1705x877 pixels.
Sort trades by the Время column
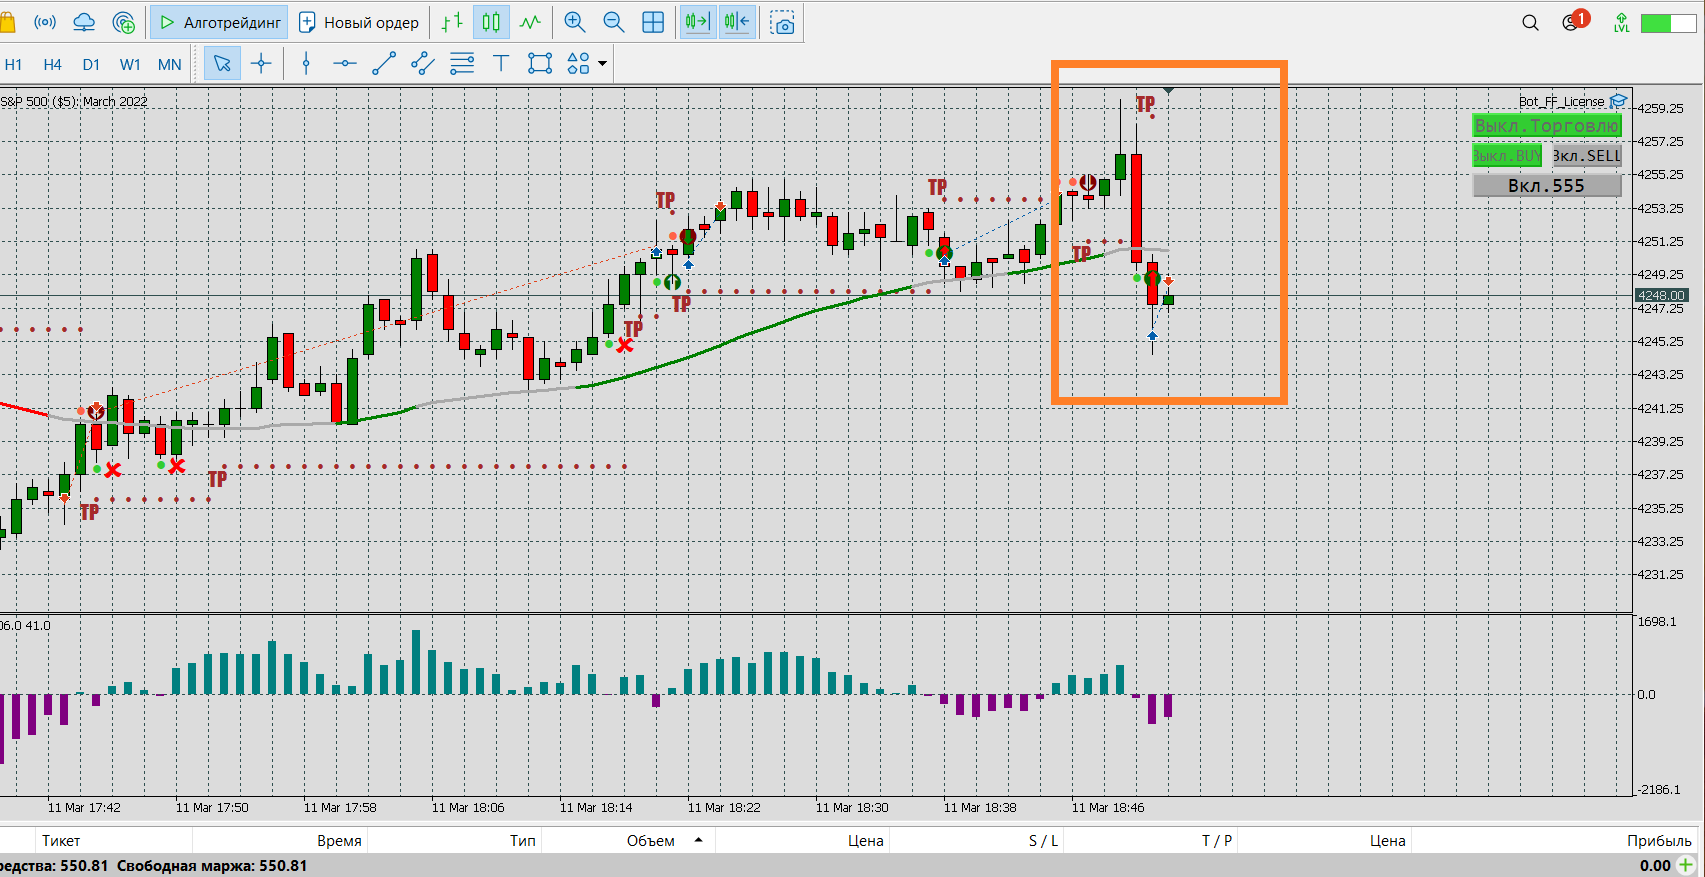tap(339, 841)
